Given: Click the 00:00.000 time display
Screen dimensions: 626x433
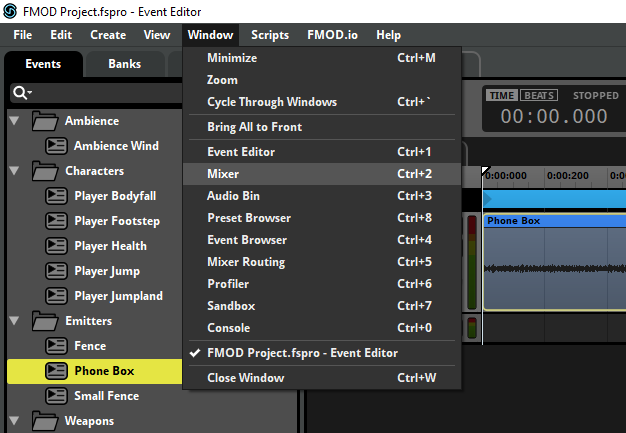Looking at the screenshot, I should [554, 117].
